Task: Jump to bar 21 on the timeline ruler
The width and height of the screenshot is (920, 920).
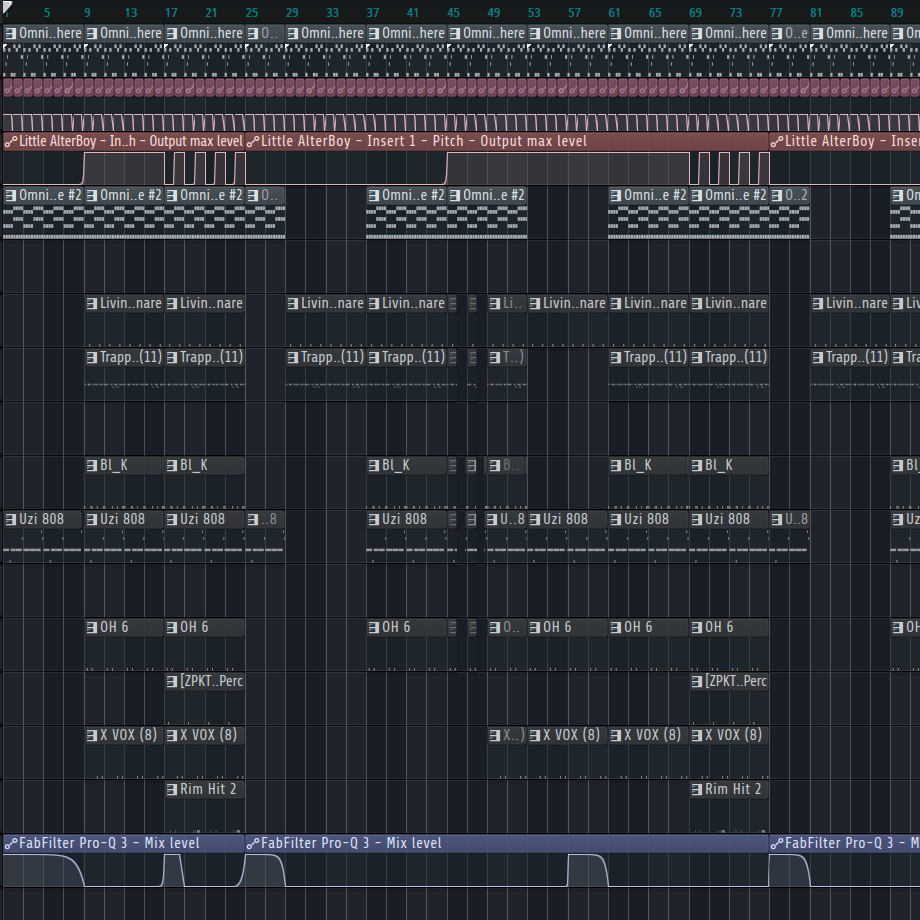Action: point(211,12)
